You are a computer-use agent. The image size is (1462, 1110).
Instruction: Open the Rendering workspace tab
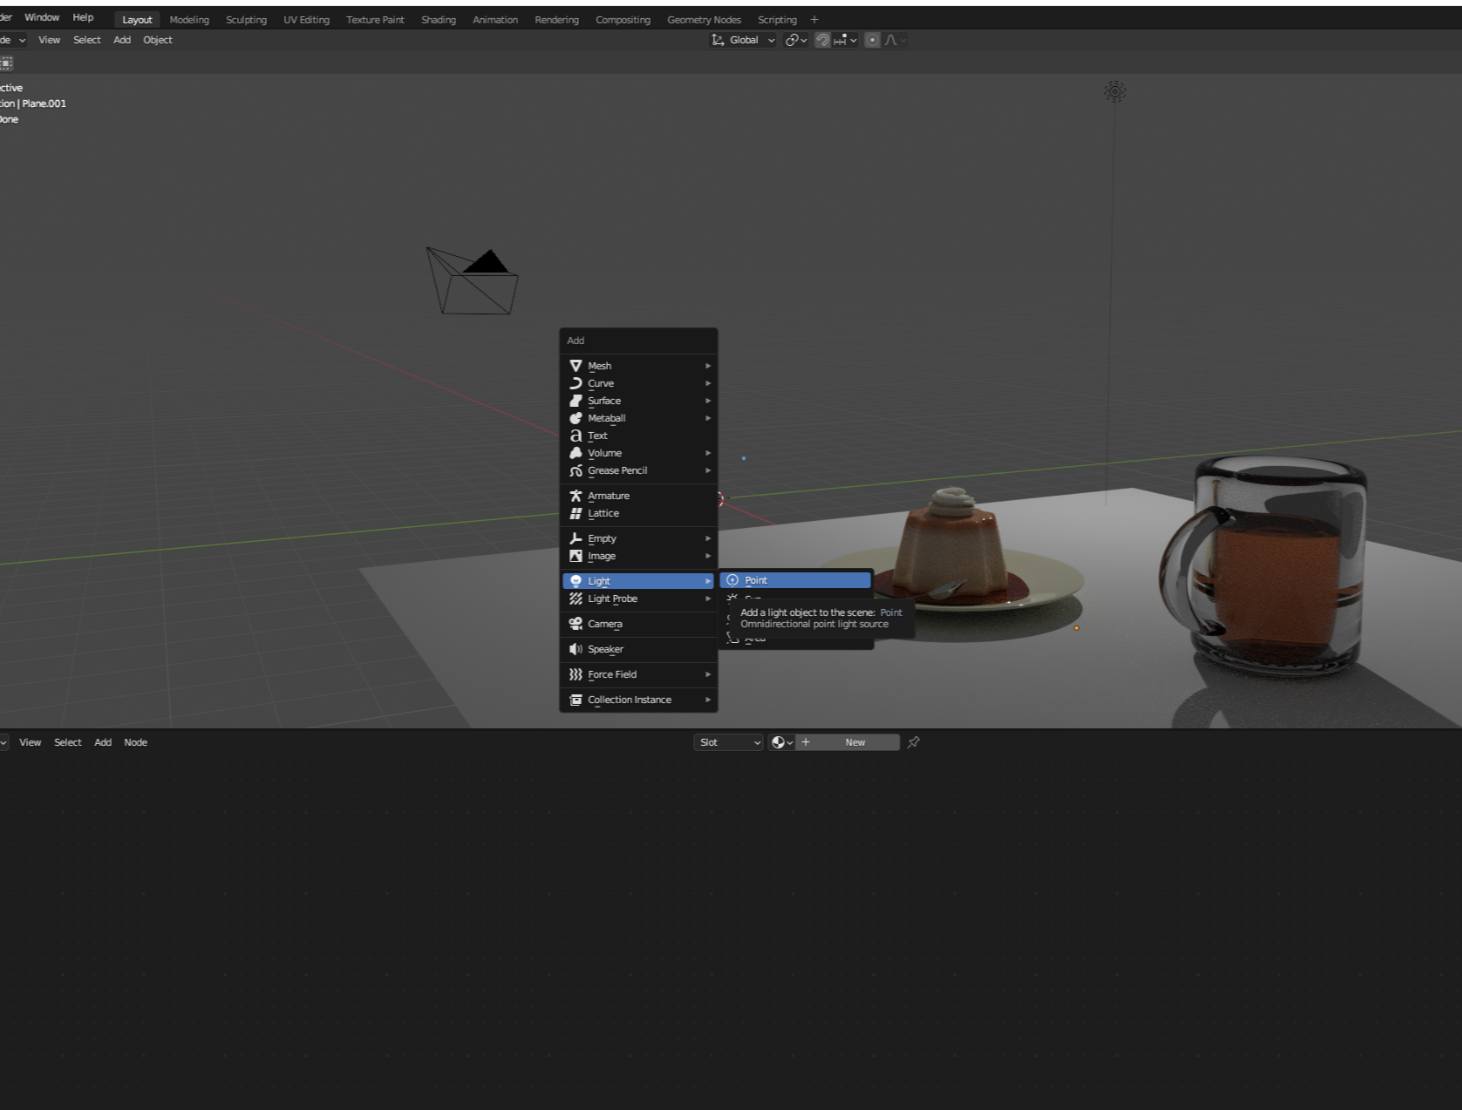point(557,20)
